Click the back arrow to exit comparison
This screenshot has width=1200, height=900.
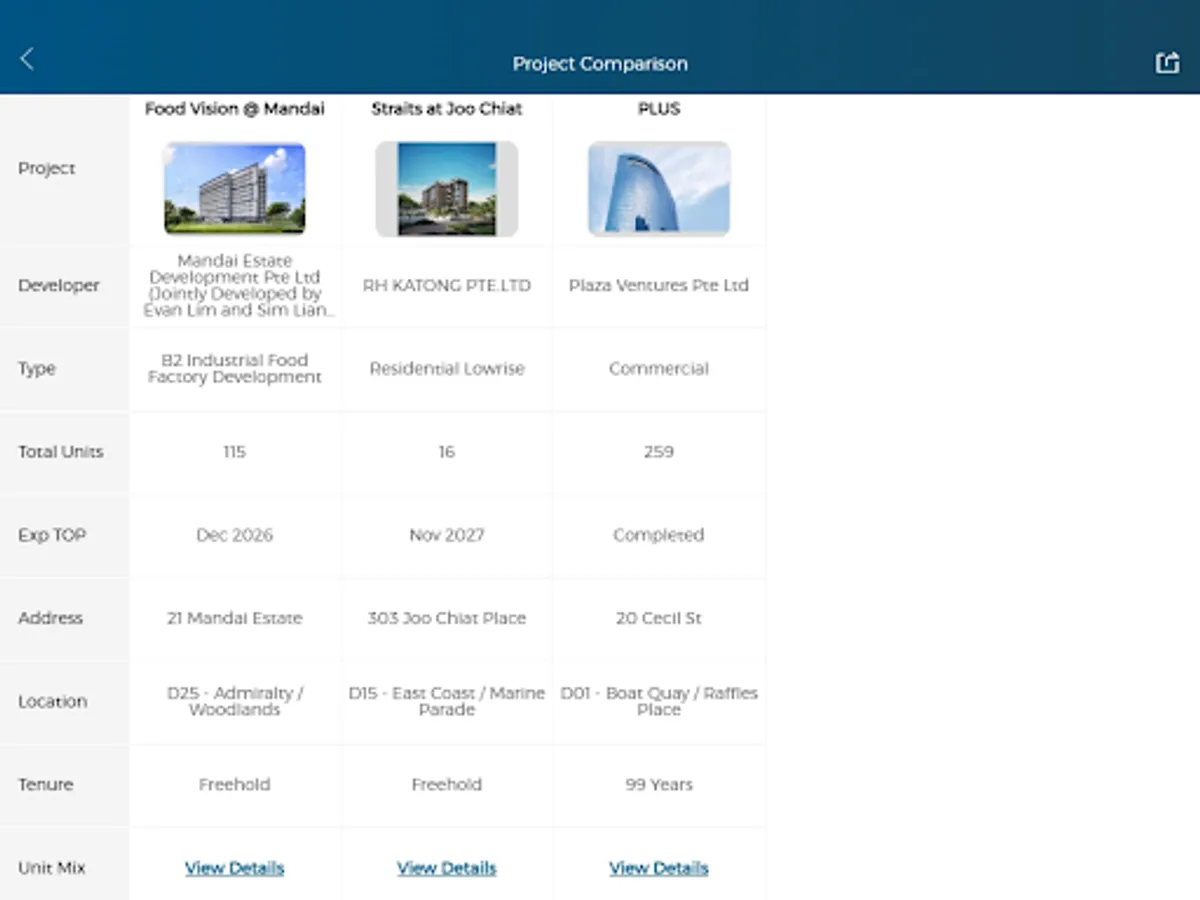[x=26, y=58]
